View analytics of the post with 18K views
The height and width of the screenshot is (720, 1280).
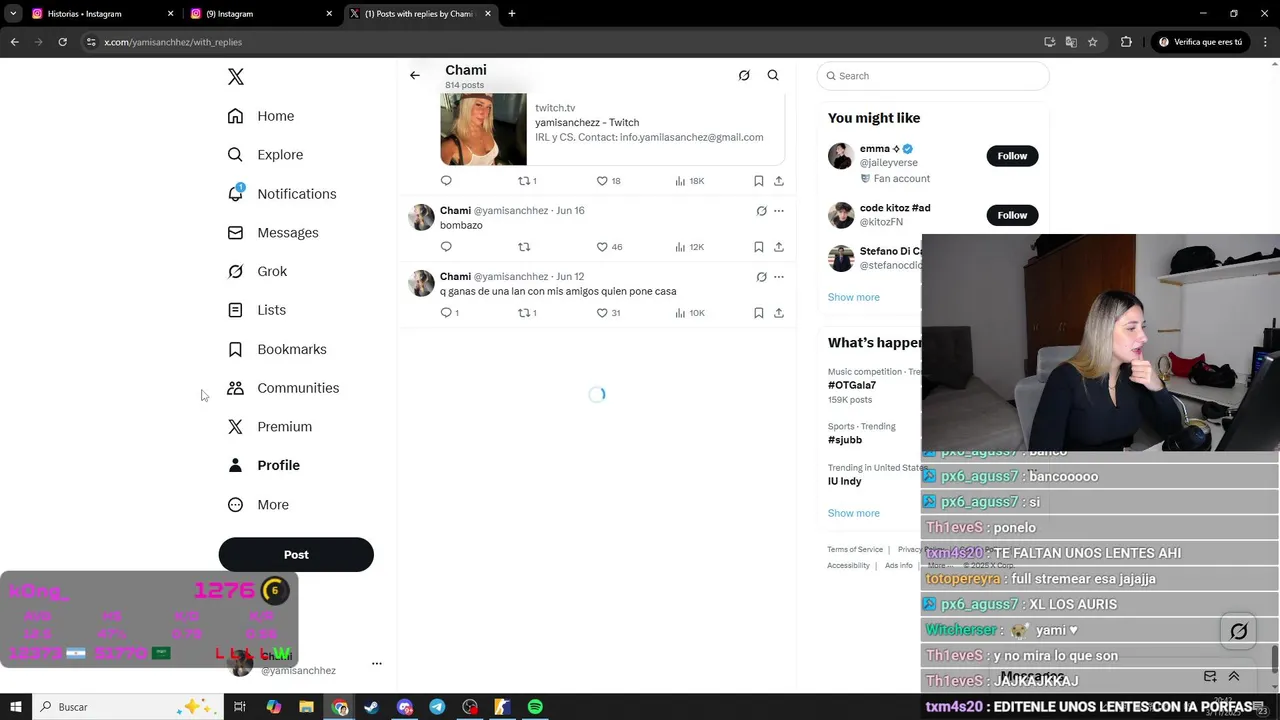690,181
